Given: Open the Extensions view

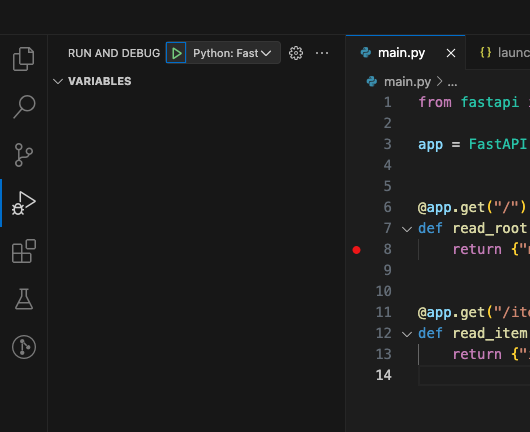Looking at the screenshot, I should 24,251.
